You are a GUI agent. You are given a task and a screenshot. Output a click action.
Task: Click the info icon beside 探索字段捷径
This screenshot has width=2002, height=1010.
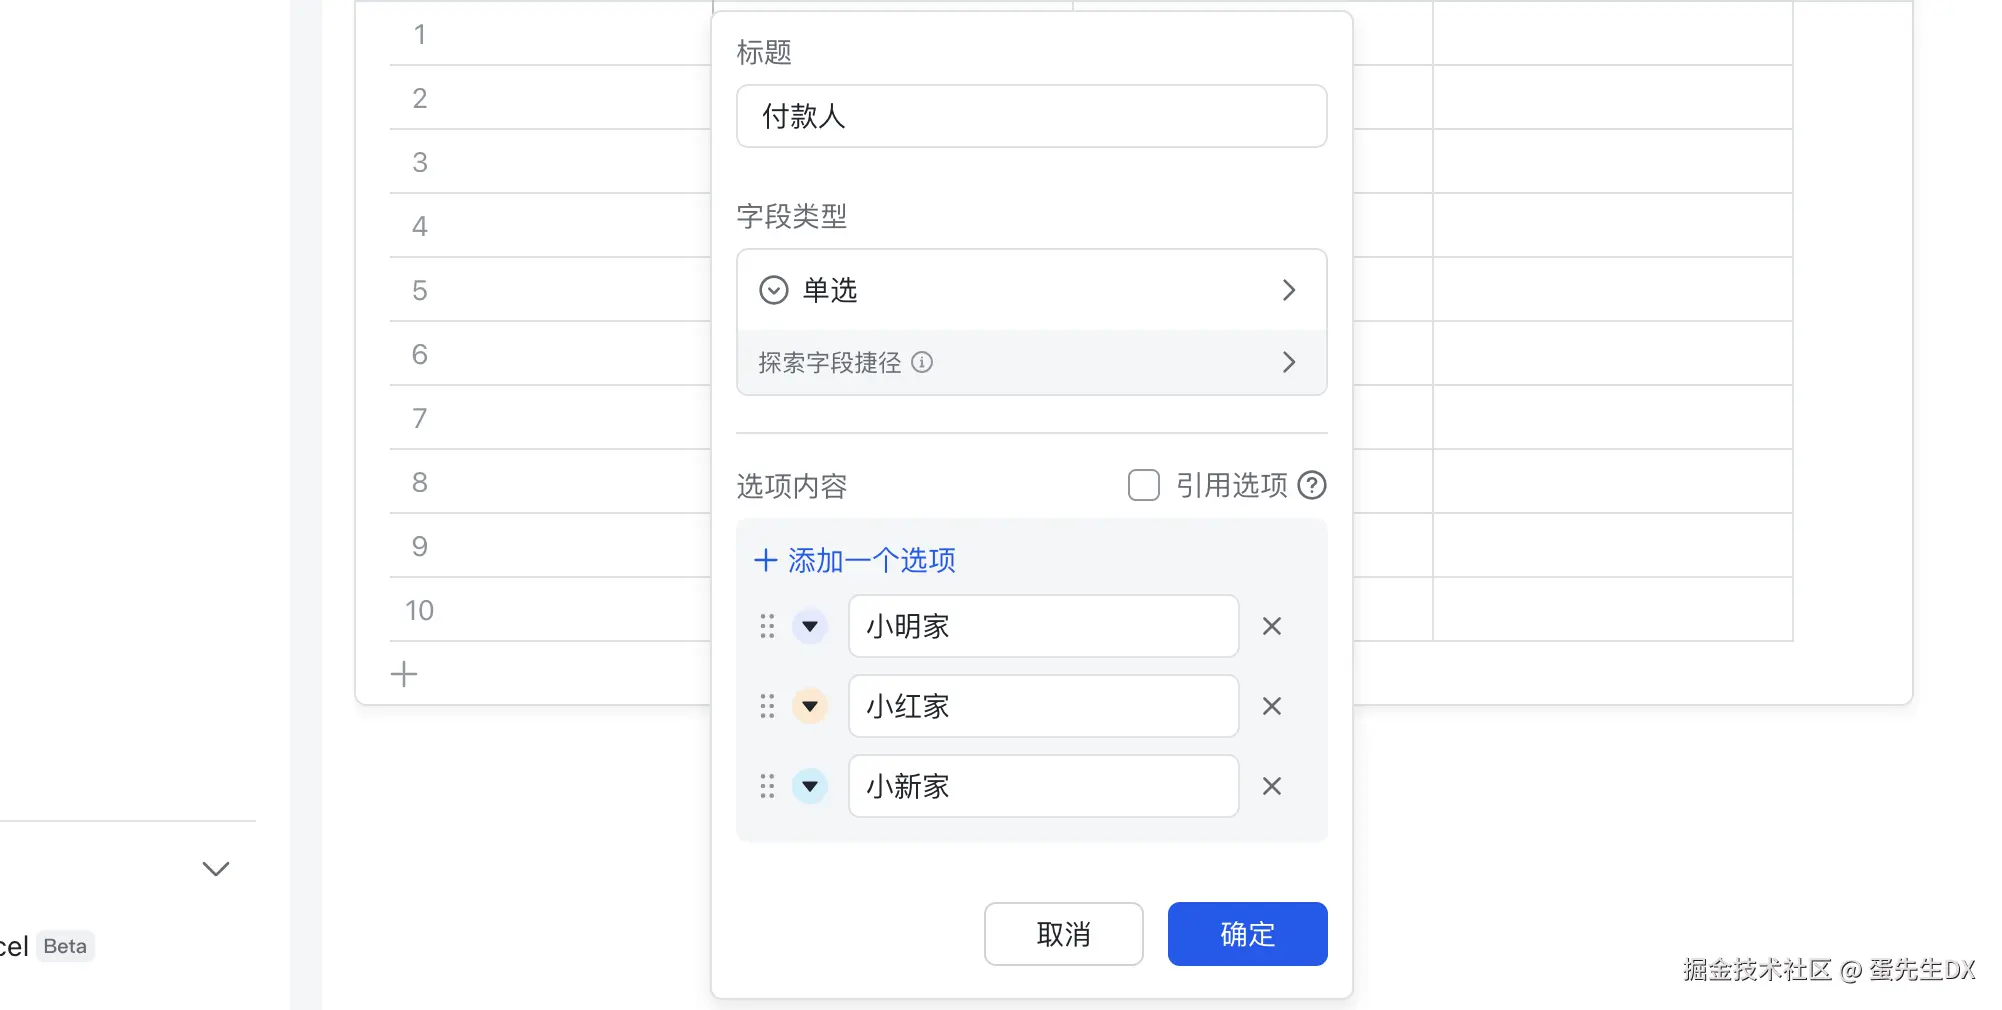(922, 362)
